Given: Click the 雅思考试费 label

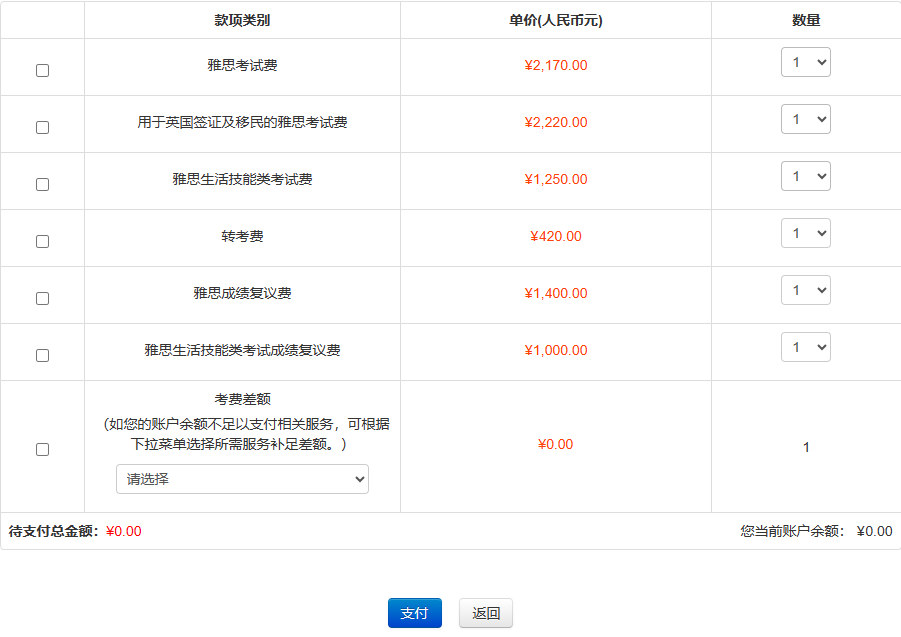Looking at the screenshot, I should click(242, 65).
